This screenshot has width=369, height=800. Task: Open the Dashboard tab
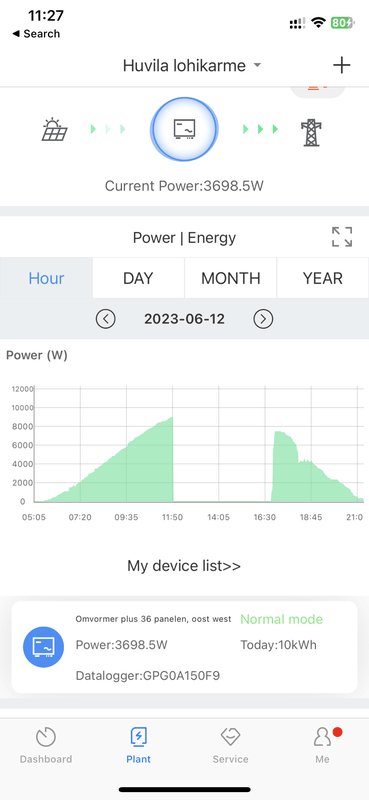pyautogui.click(x=46, y=745)
